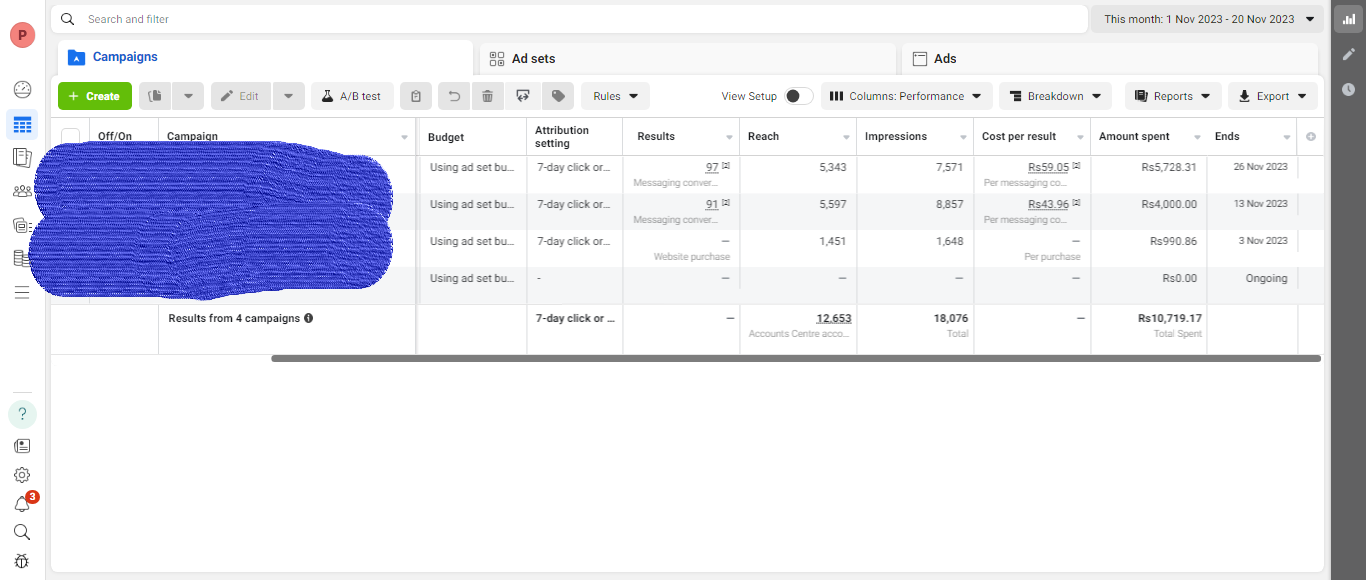Expand the Rules dropdown
The width and height of the screenshot is (1366, 580).
point(615,96)
